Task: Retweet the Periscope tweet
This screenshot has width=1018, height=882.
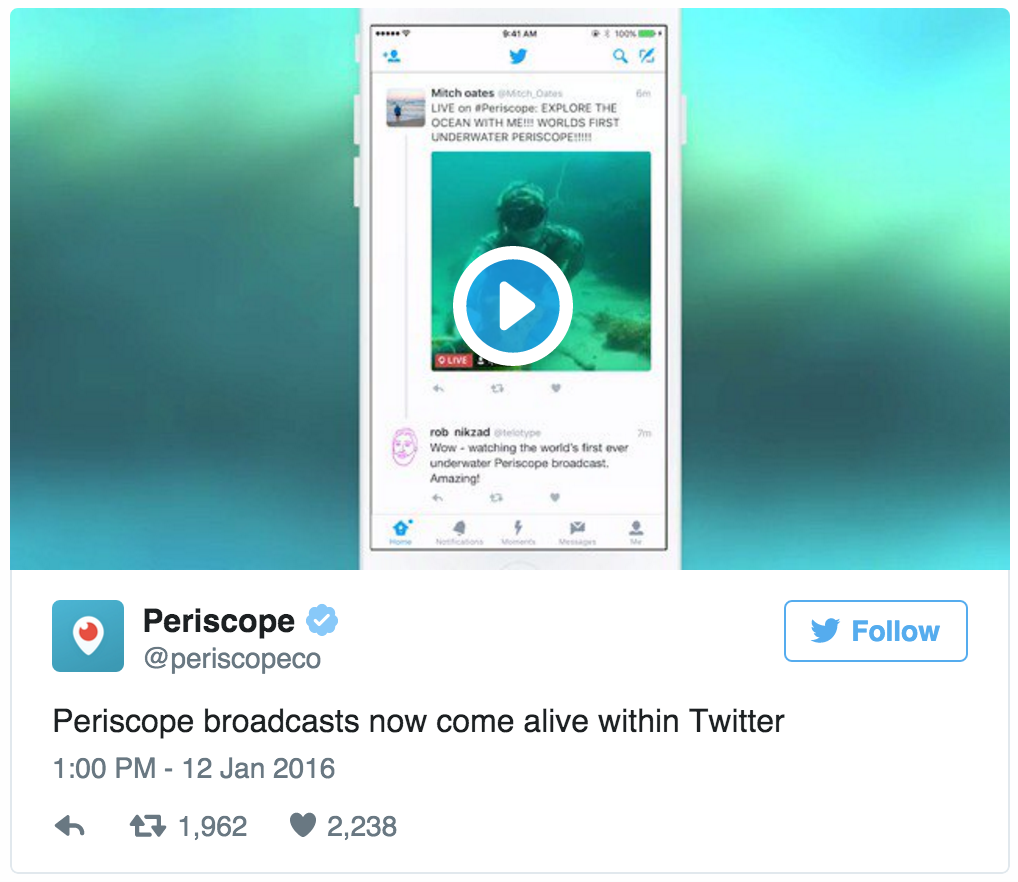Action: point(148,826)
